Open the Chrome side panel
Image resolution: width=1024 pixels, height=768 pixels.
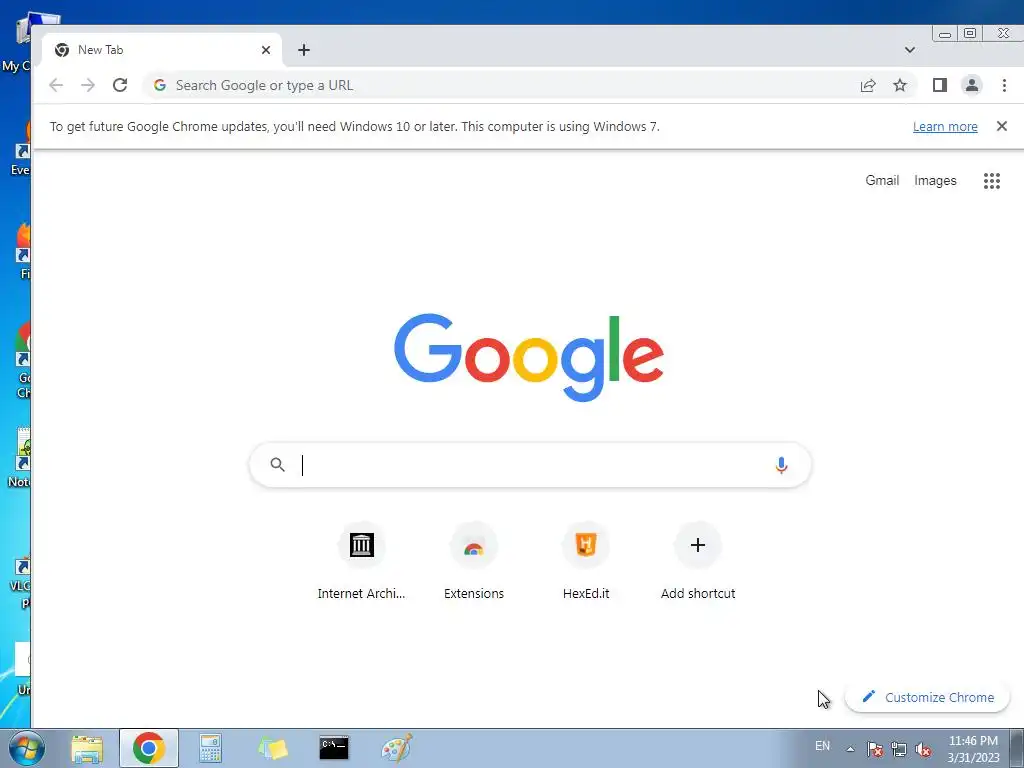coord(940,85)
